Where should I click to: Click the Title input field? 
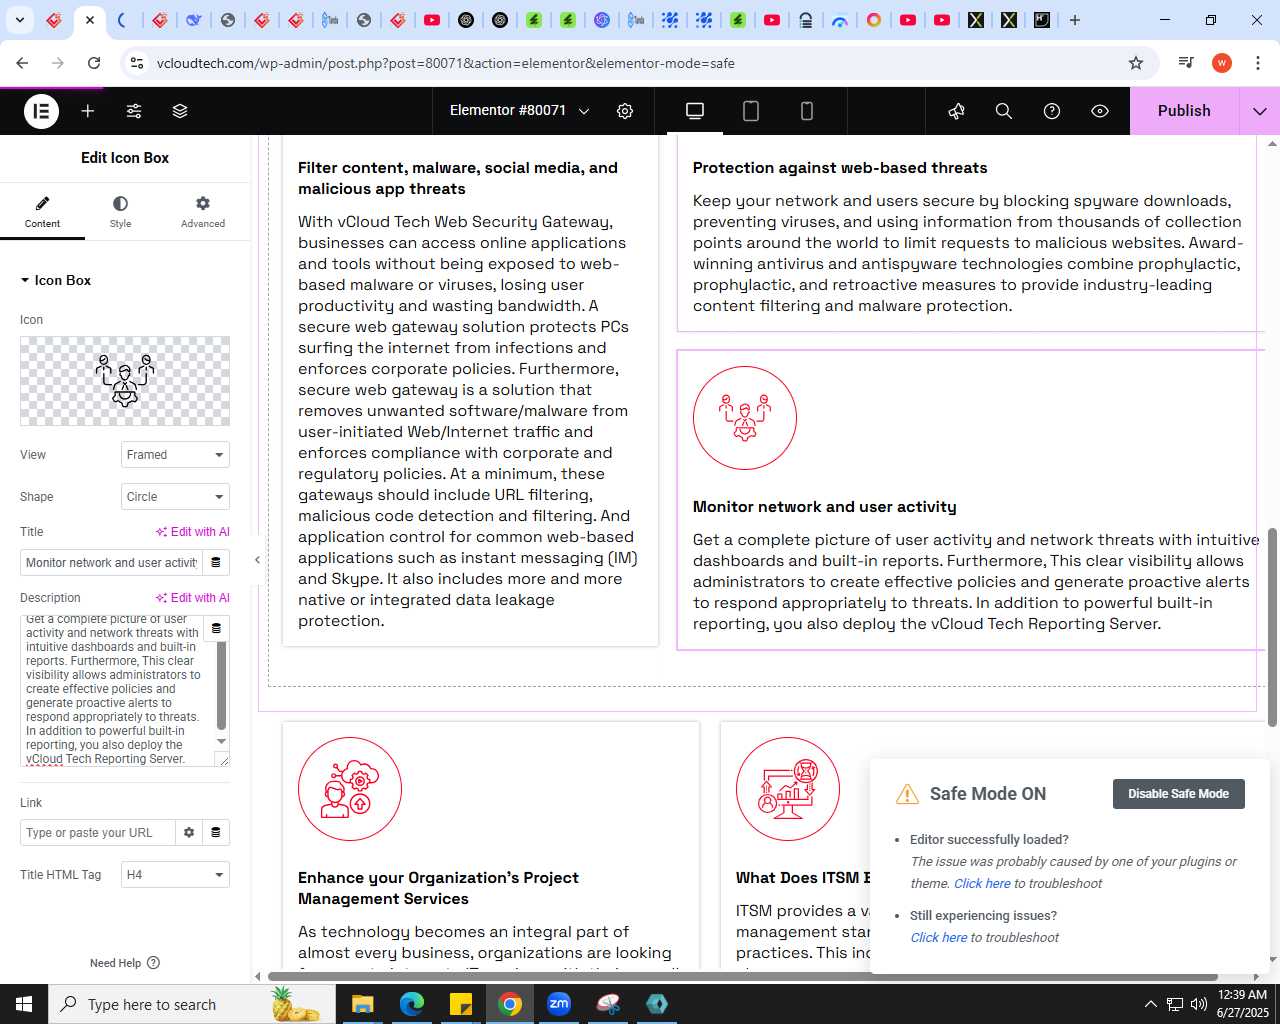[111, 563]
